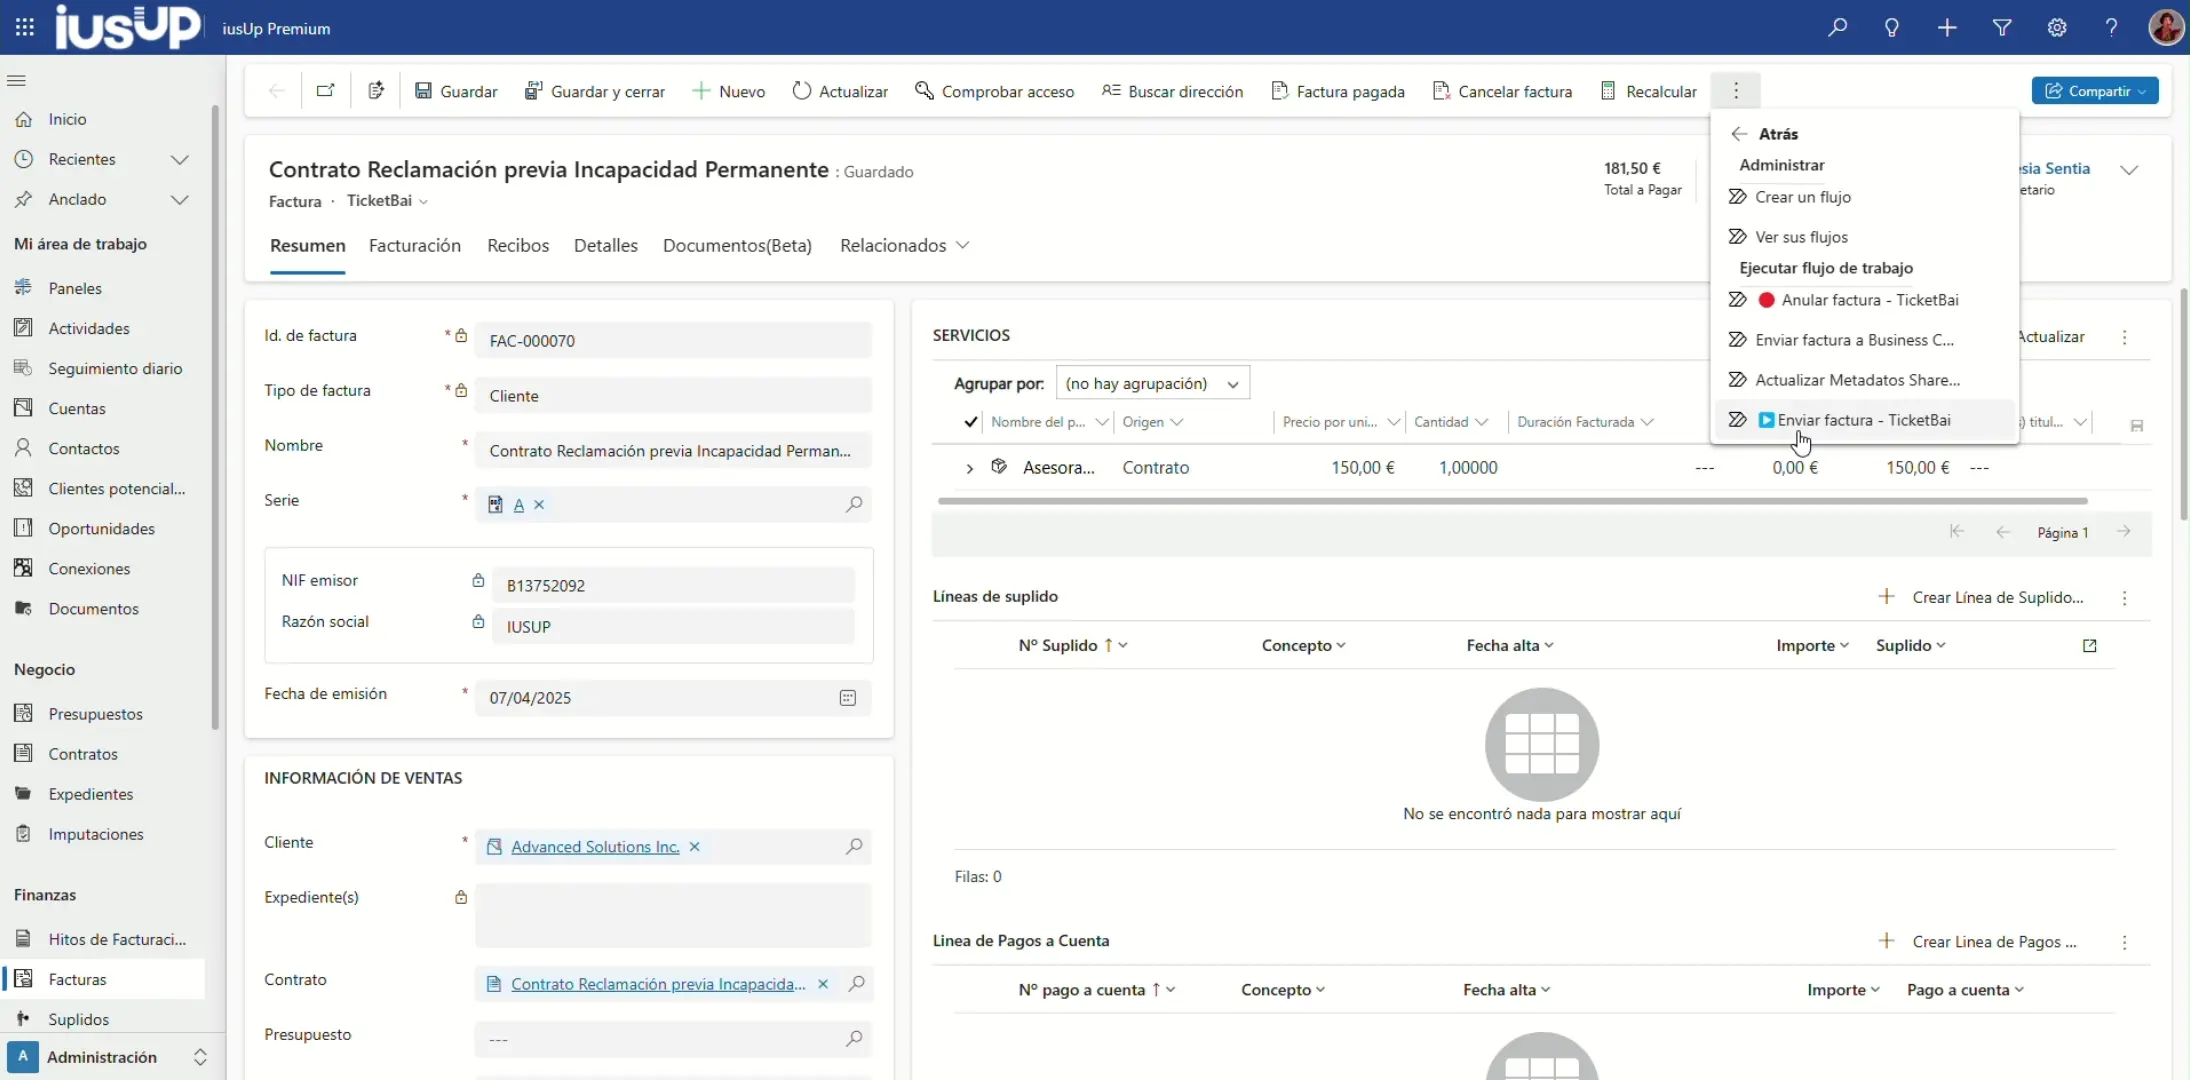Remove Advanced Solutions Inc. from Cliente field
2190x1080 pixels.
[695, 847]
